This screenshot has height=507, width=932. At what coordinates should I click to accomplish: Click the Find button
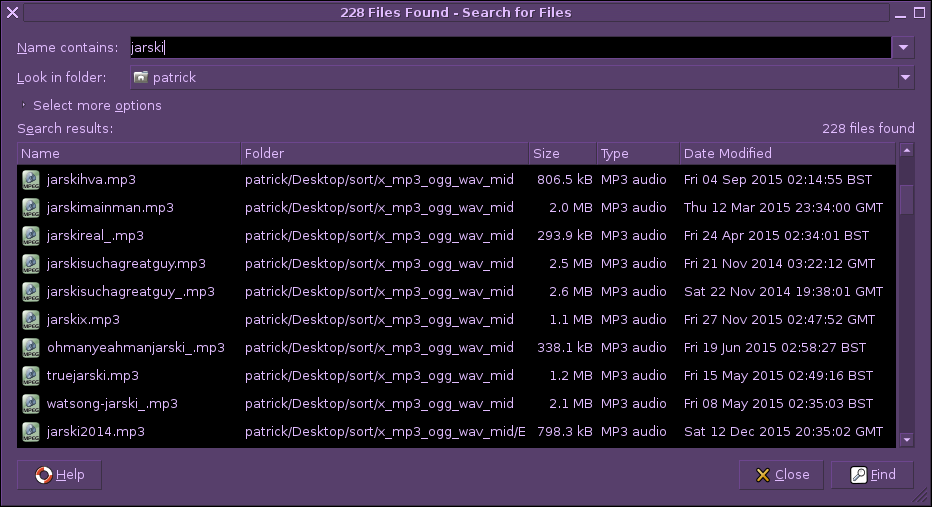point(873,475)
